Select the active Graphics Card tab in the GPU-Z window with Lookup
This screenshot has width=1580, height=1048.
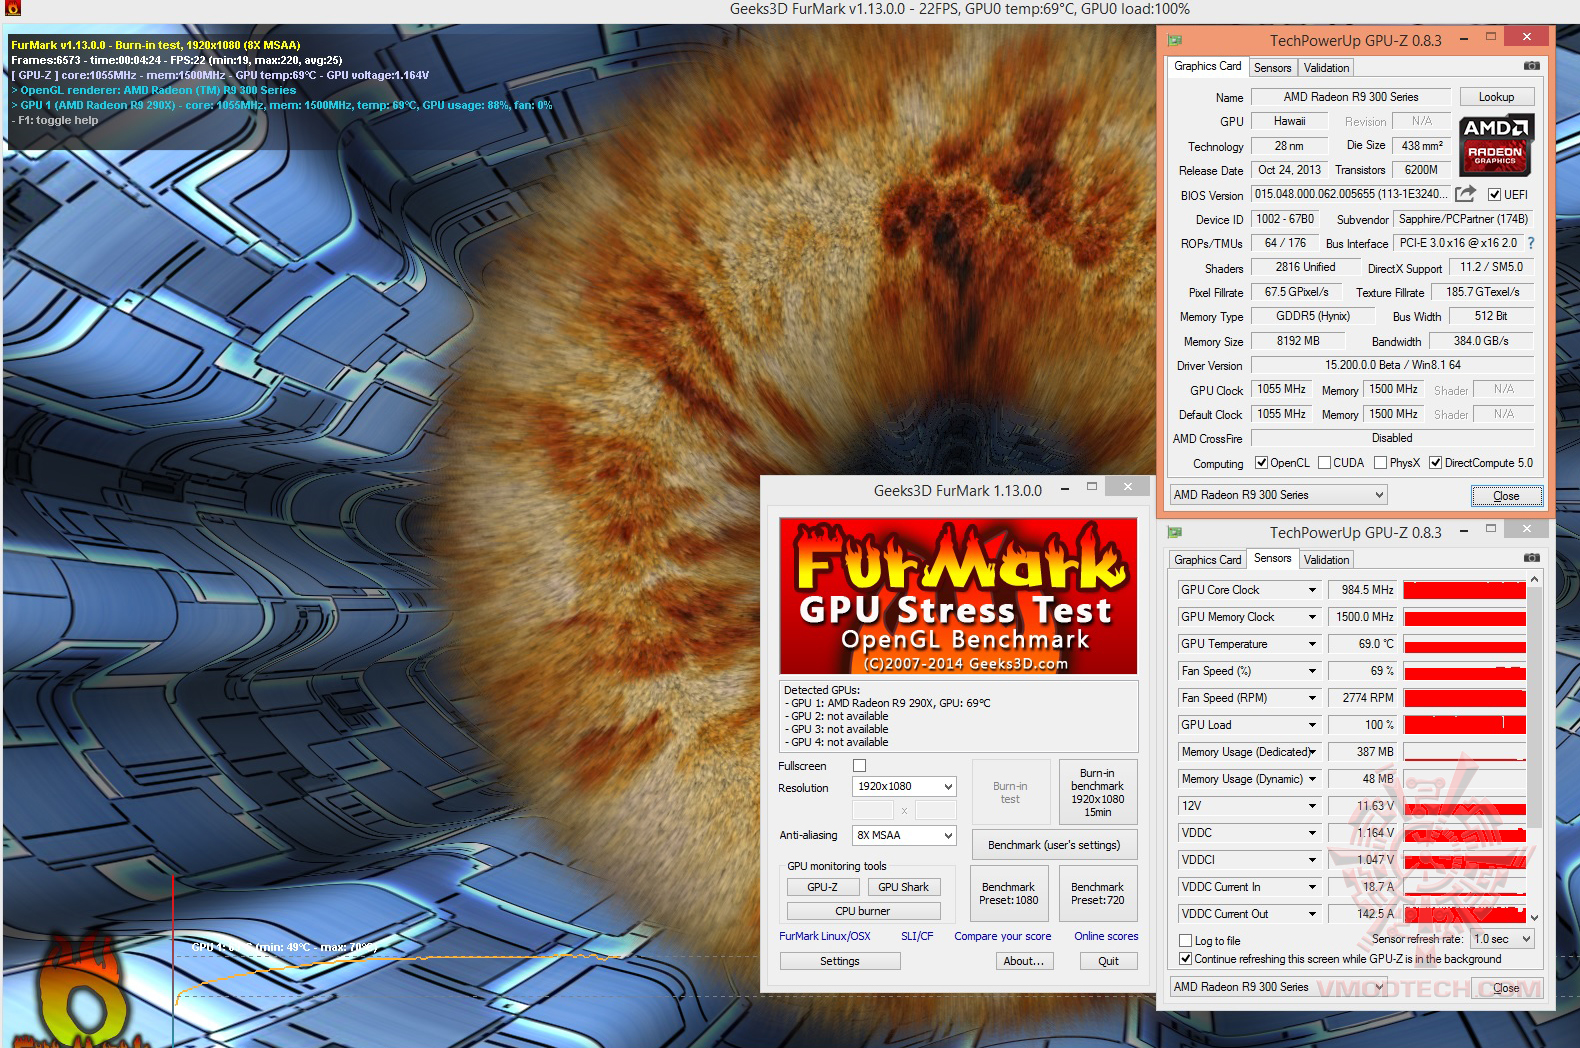click(x=1207, y=66)
